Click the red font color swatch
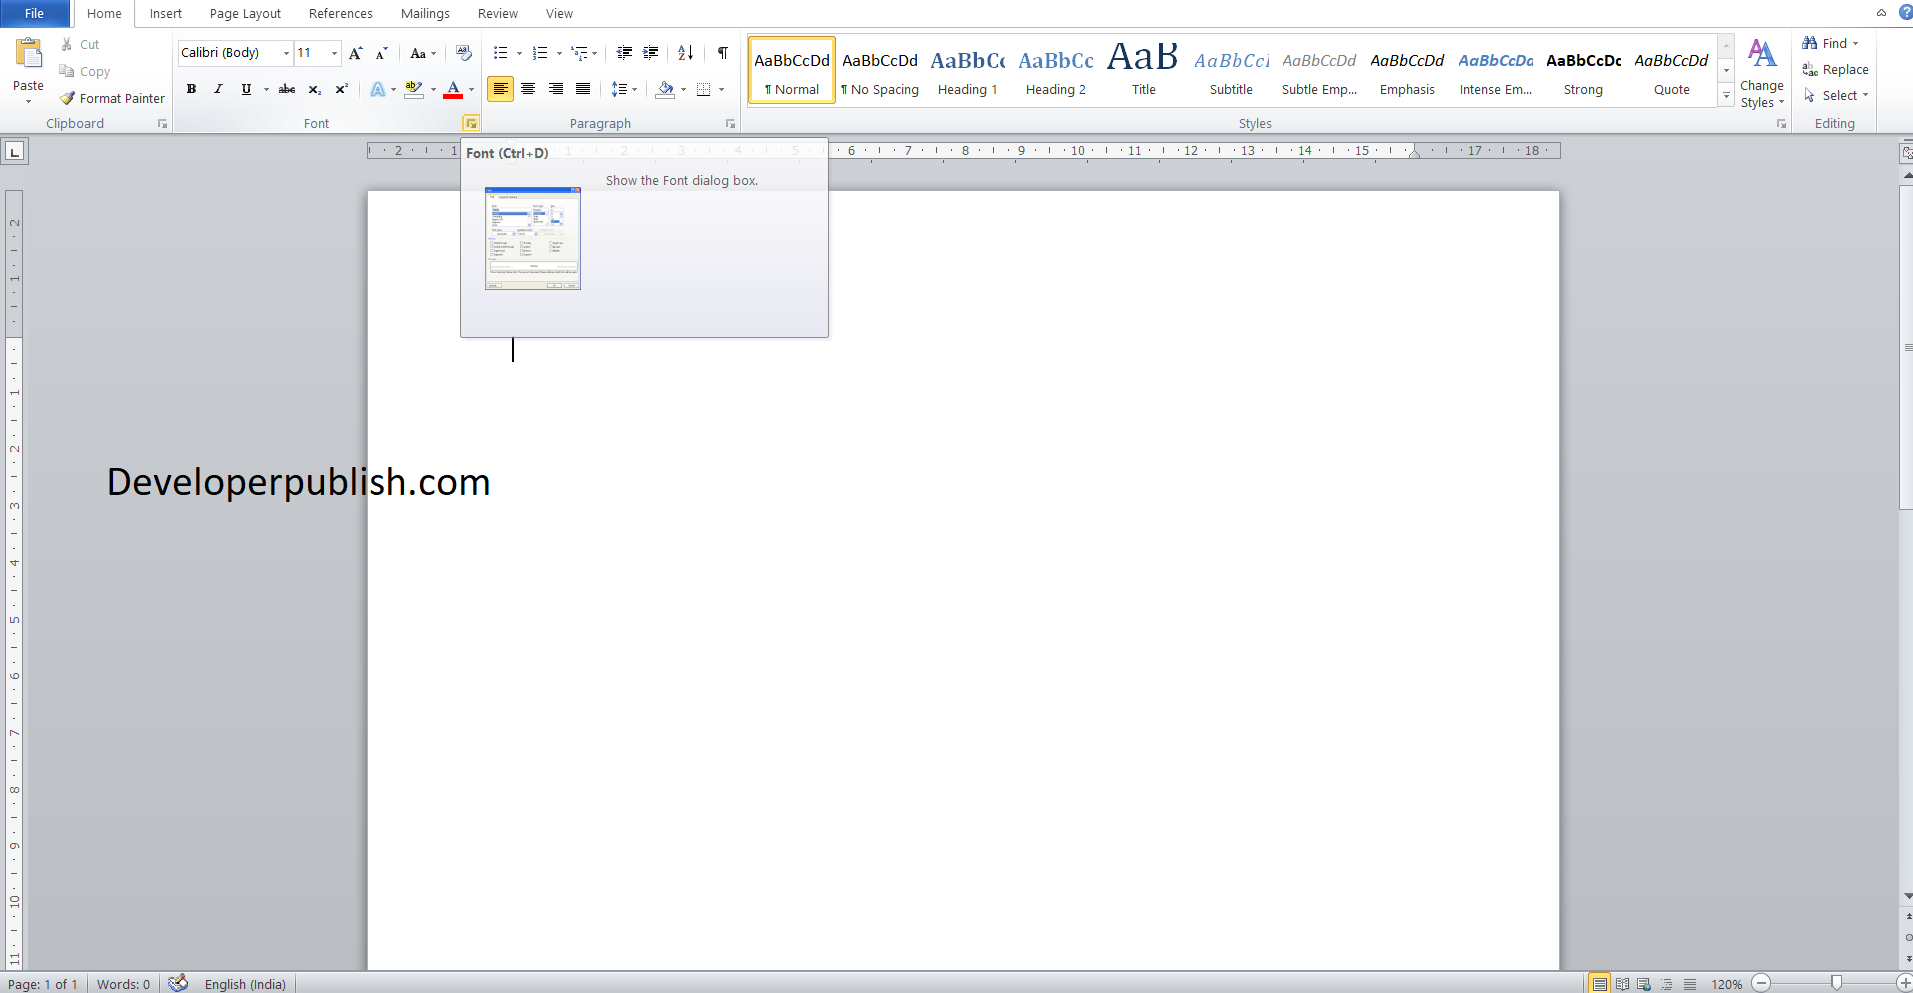Image resolution: width=1913 pixels, height=993 pixels. pyautogui.click(x=453, y=89)
